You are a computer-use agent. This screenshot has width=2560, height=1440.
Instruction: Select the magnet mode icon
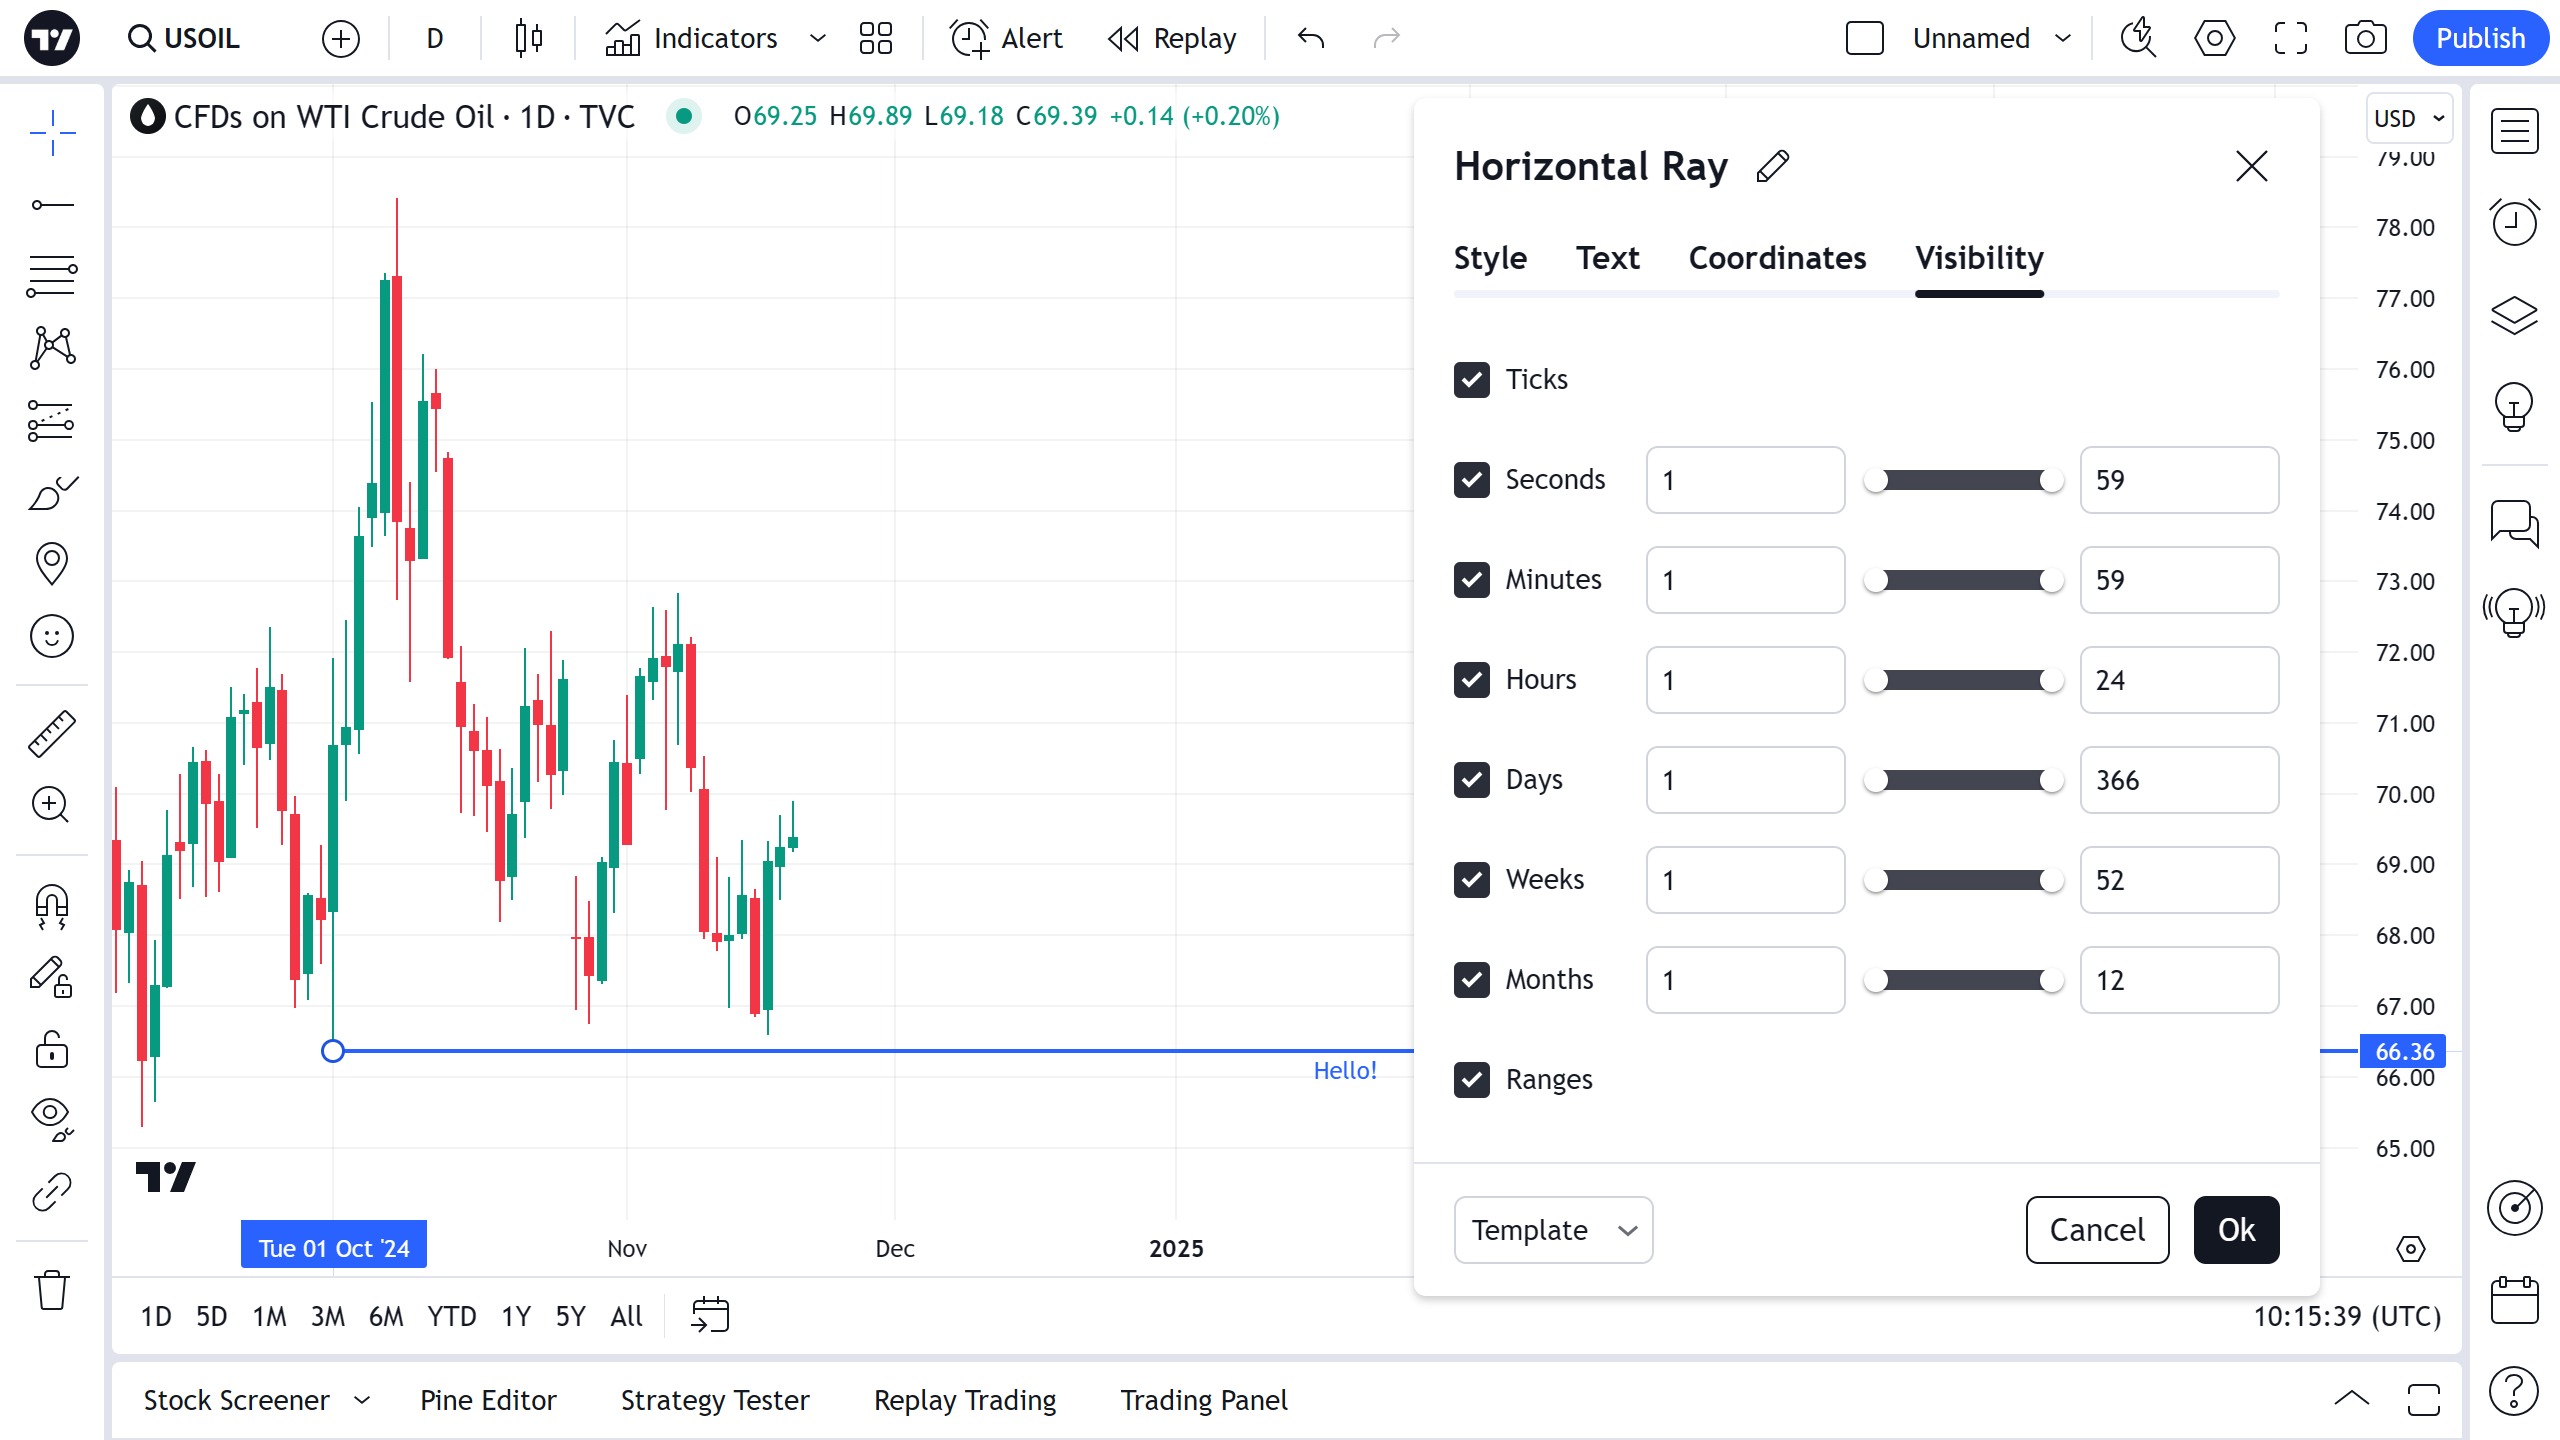[52, 906]
